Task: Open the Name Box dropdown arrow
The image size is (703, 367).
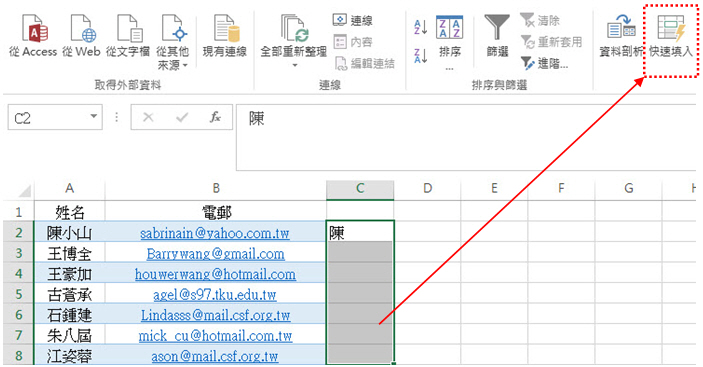Action: [x=93, y=117]
